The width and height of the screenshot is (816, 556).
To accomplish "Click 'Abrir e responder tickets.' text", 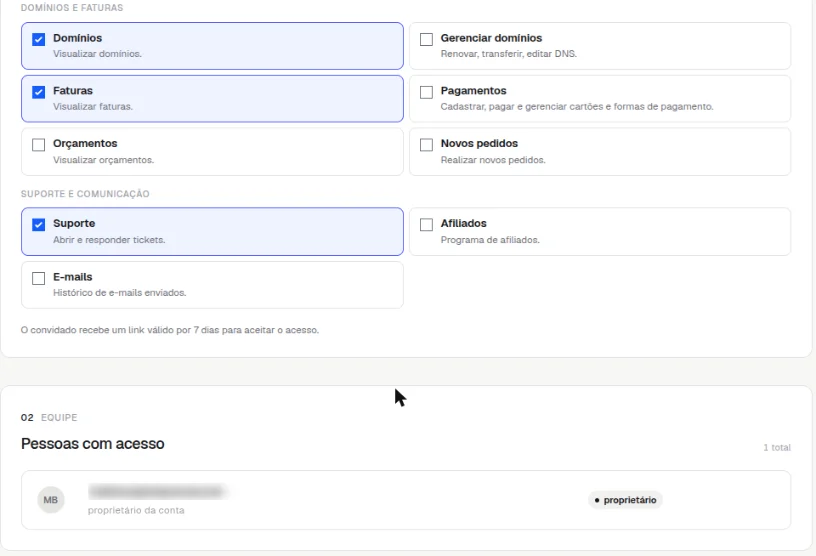I will click(x=109, y=240).
